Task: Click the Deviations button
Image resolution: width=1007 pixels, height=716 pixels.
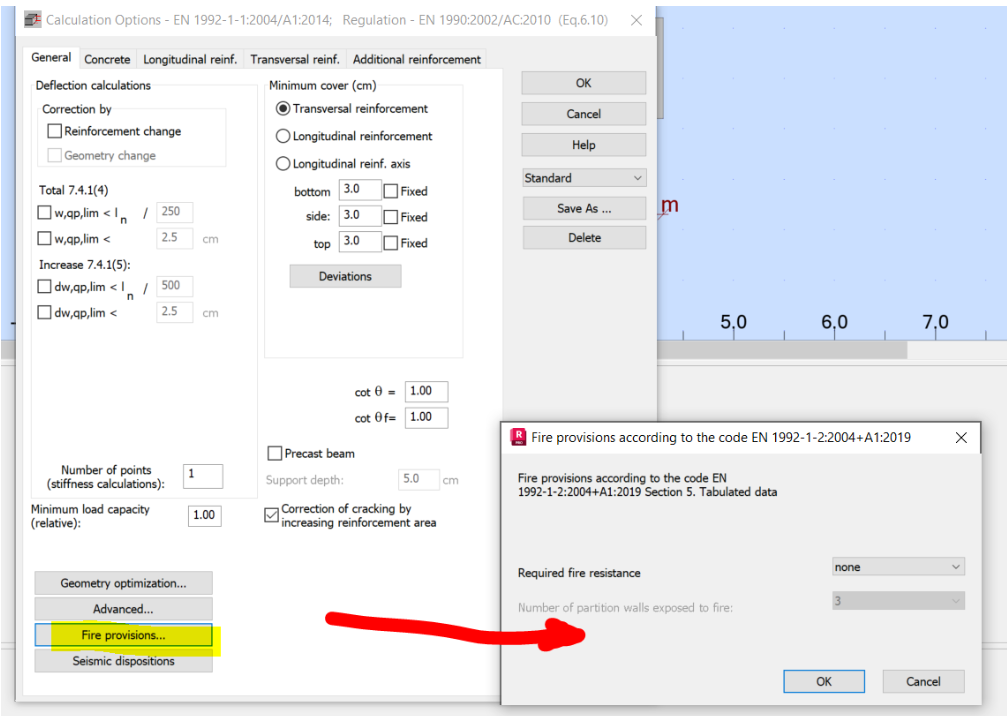Action: coord(345,277)
